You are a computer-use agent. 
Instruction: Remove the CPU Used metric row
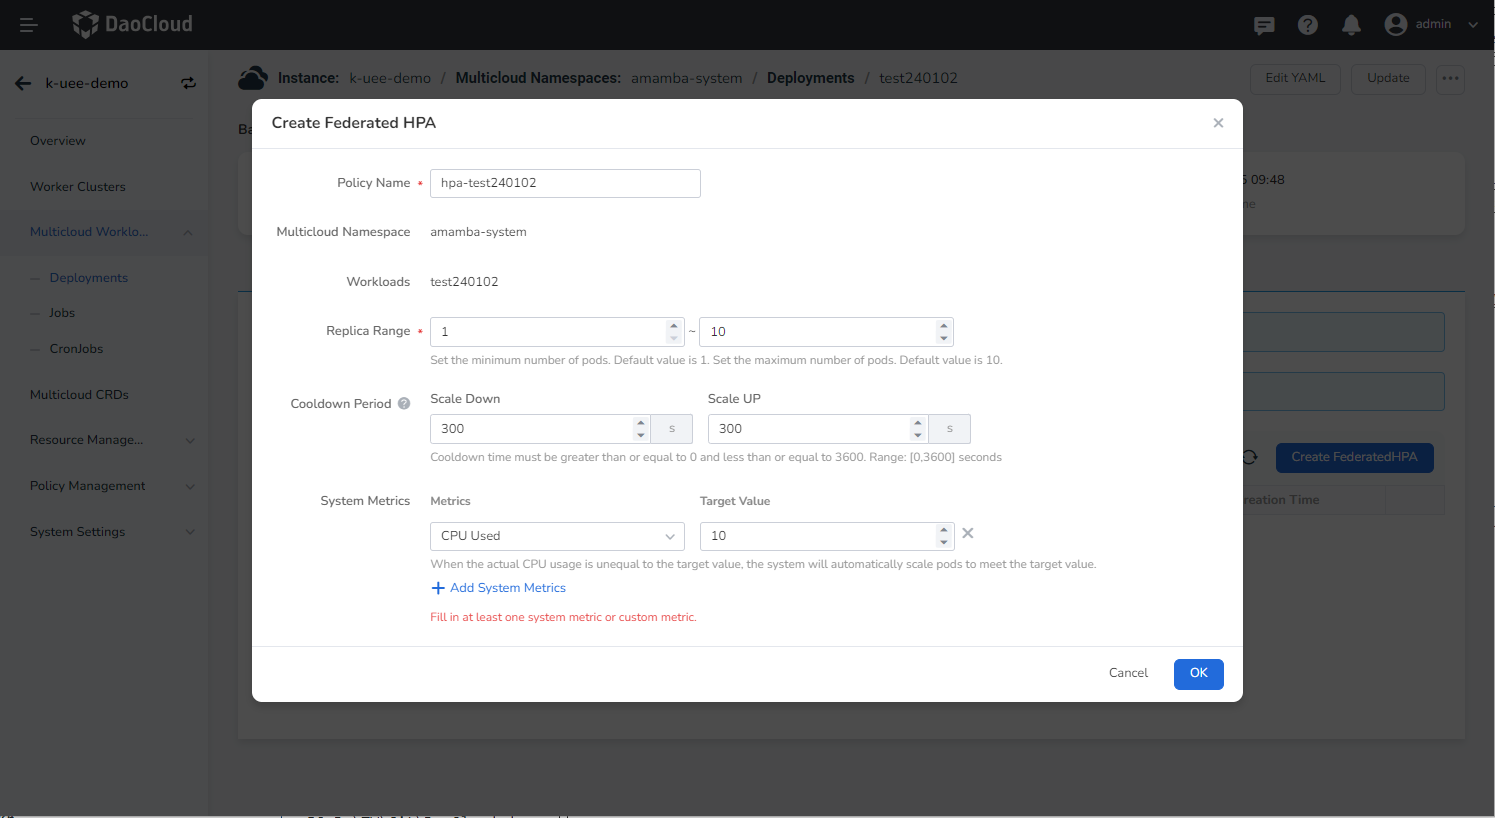968,534
